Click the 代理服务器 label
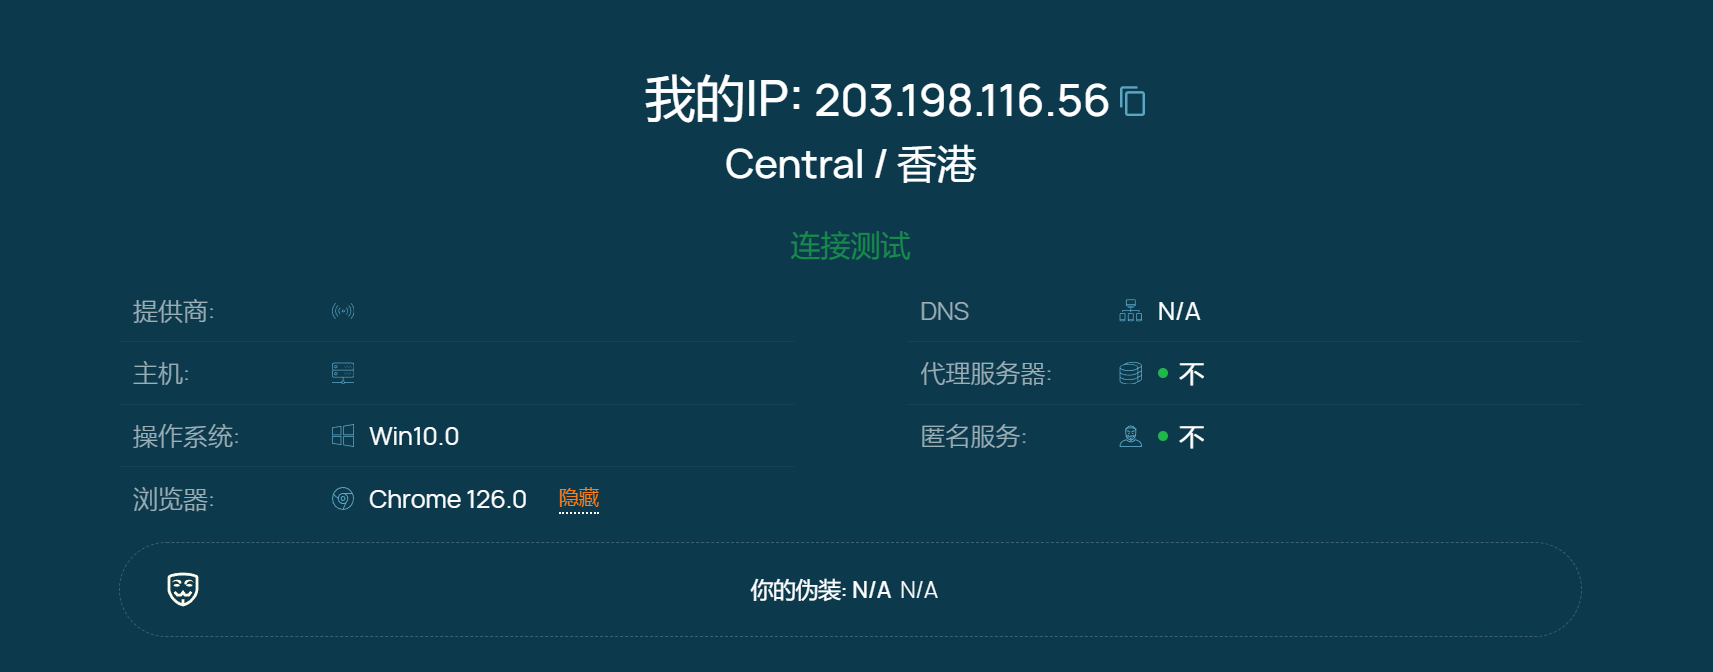Screen dimensions: 1713x672 [x=986, y=373]
